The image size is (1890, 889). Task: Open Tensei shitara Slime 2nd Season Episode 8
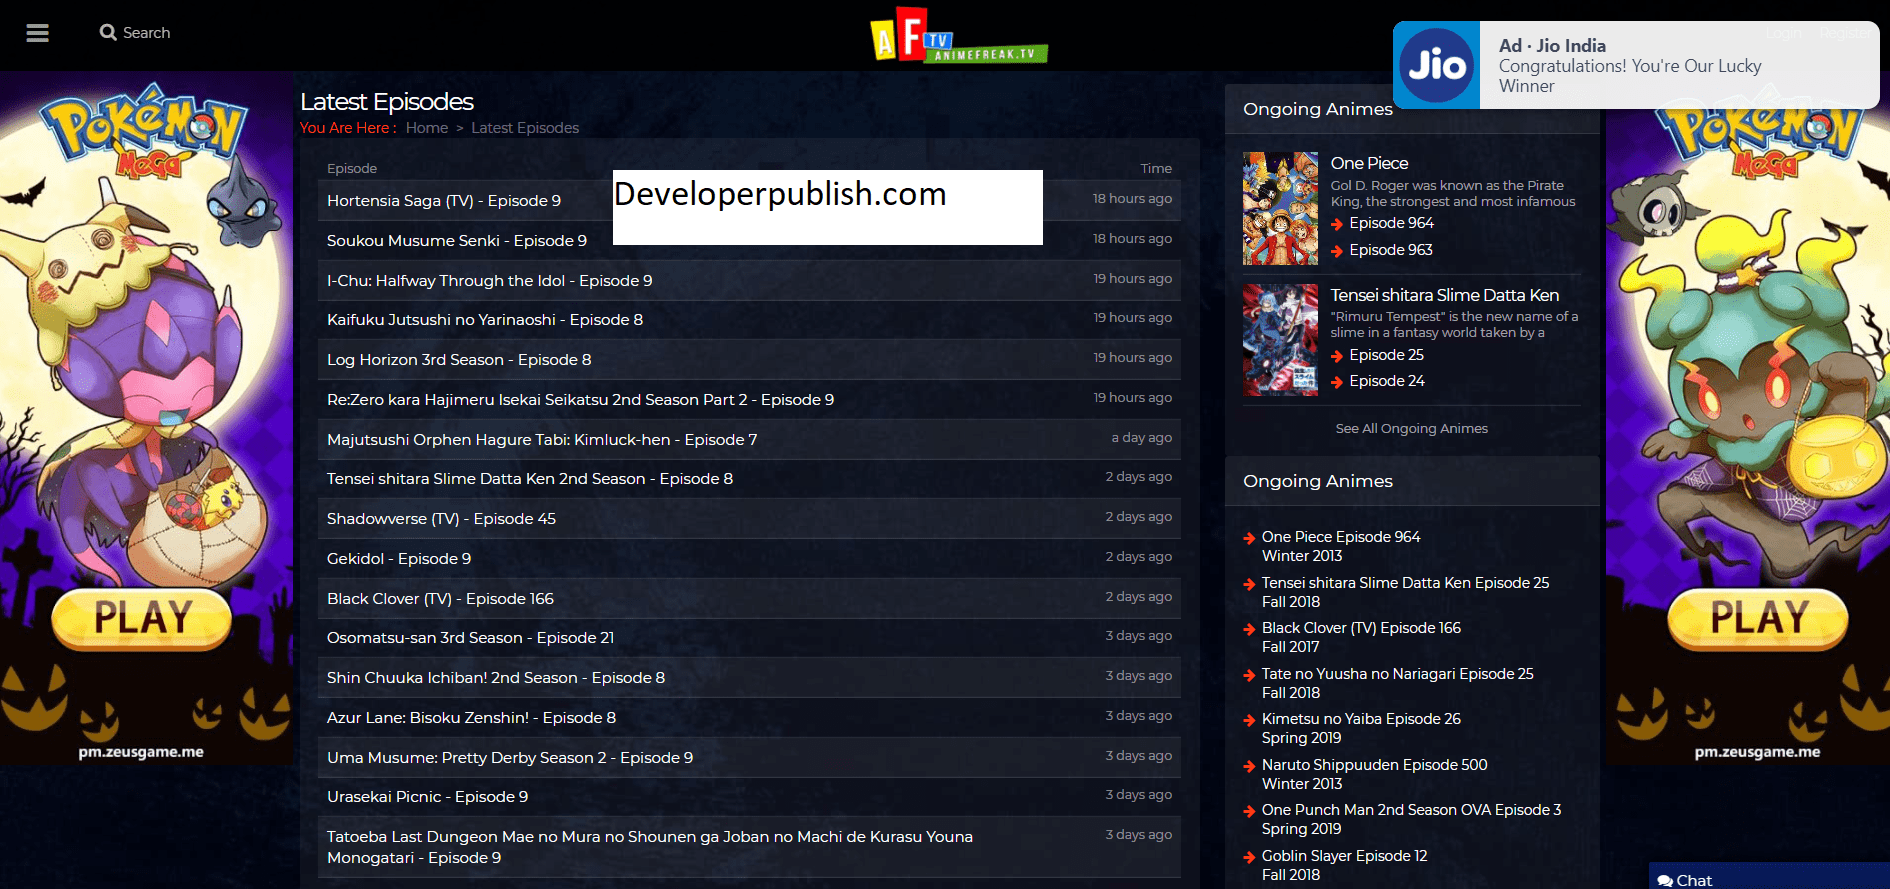pos(530,479)
